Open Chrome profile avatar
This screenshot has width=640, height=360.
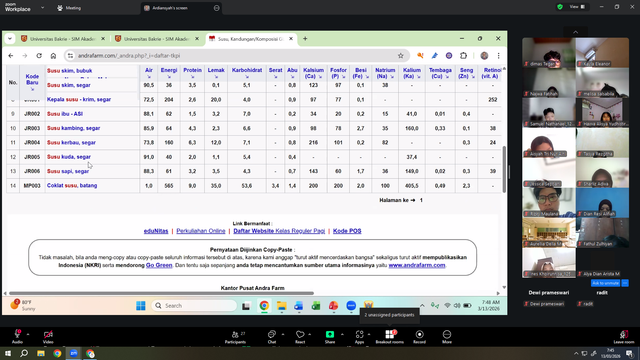(484, 56)
